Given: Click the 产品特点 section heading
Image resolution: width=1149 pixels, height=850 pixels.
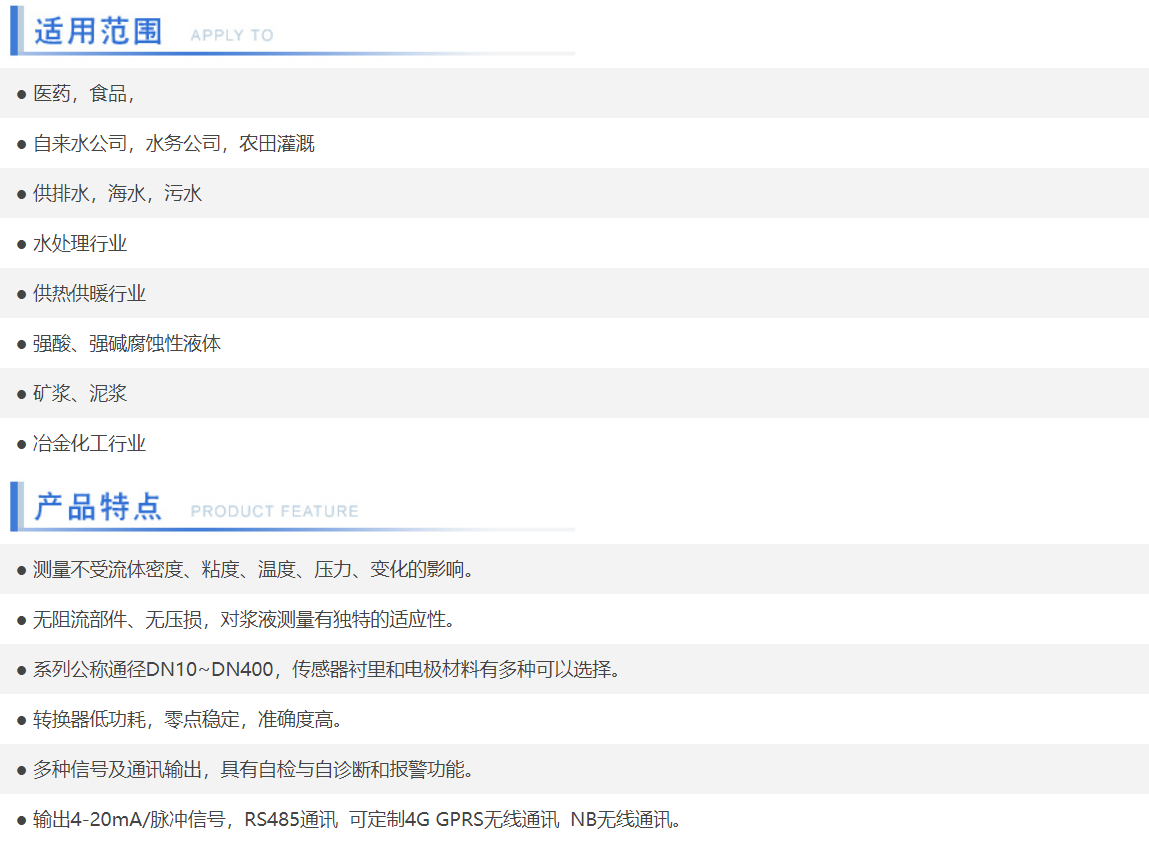Looking at the screenshot, I should (x=98, y=507).
